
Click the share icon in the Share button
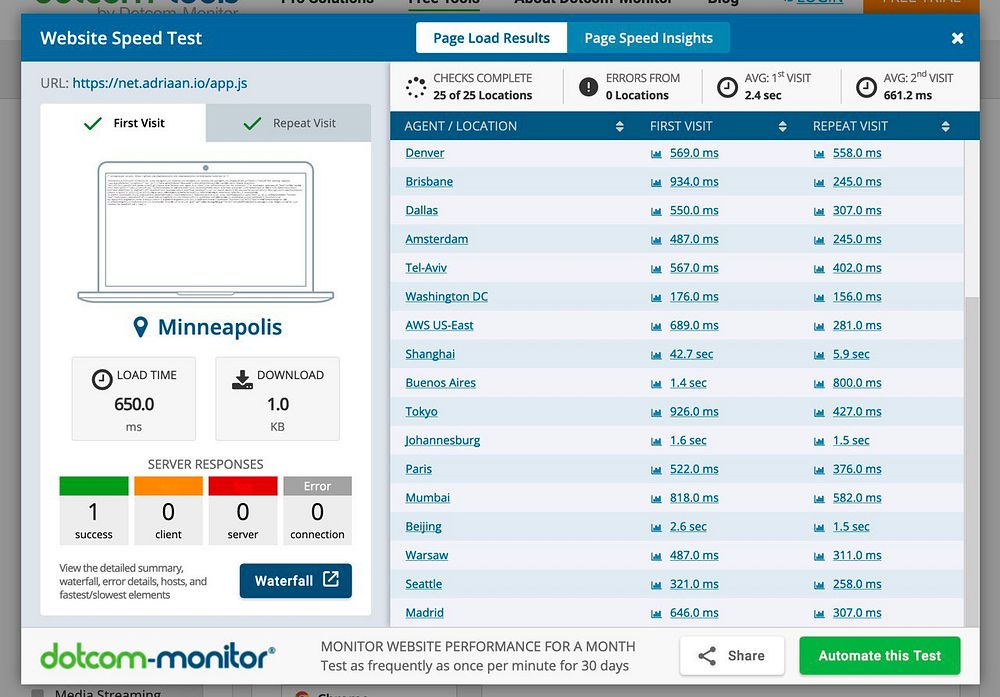coord(707,656)
